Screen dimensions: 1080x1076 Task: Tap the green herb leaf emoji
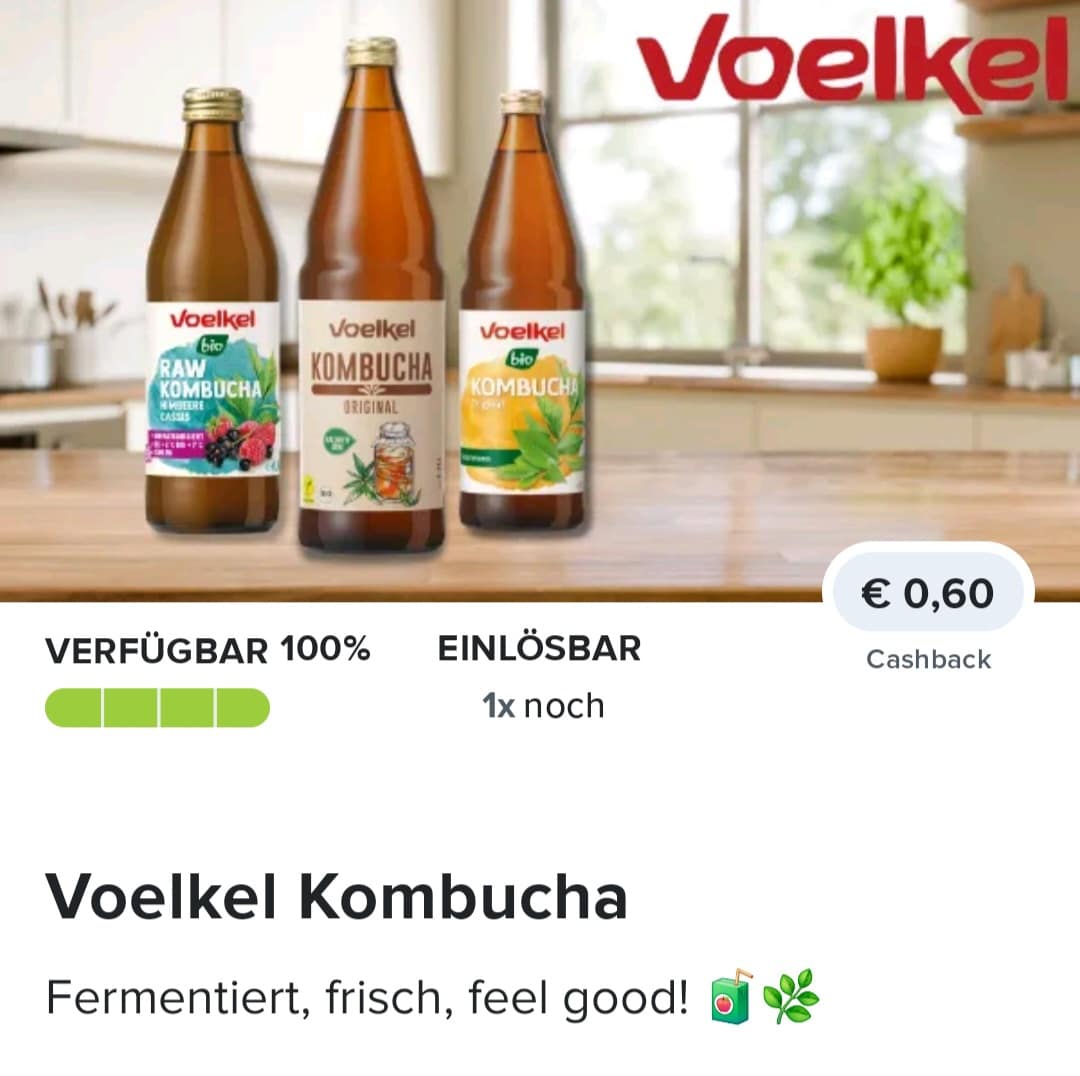tap(791, 996)
